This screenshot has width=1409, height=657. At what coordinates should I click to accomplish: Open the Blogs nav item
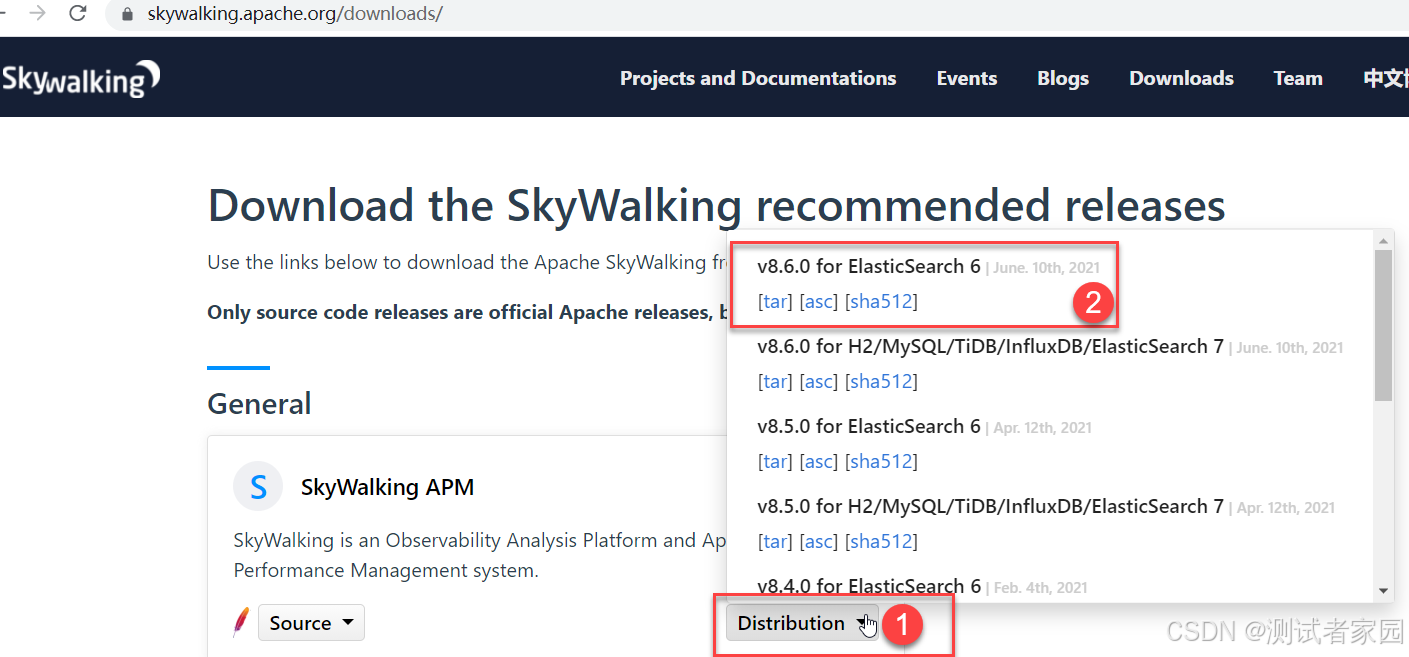click(x=1063, y=78)
